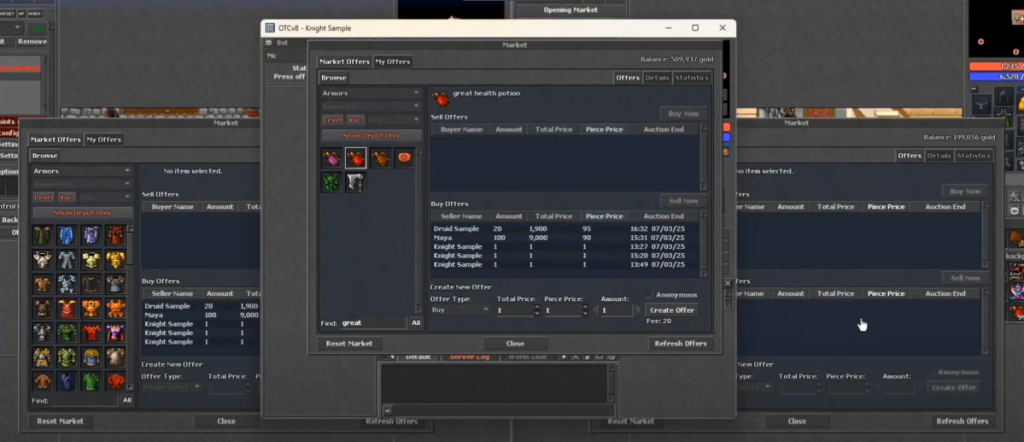Screen dimensions: 1024x442
Task: Select the axe item in Knight Sample market
Action: pyautogui.click(x=356, y=182)
